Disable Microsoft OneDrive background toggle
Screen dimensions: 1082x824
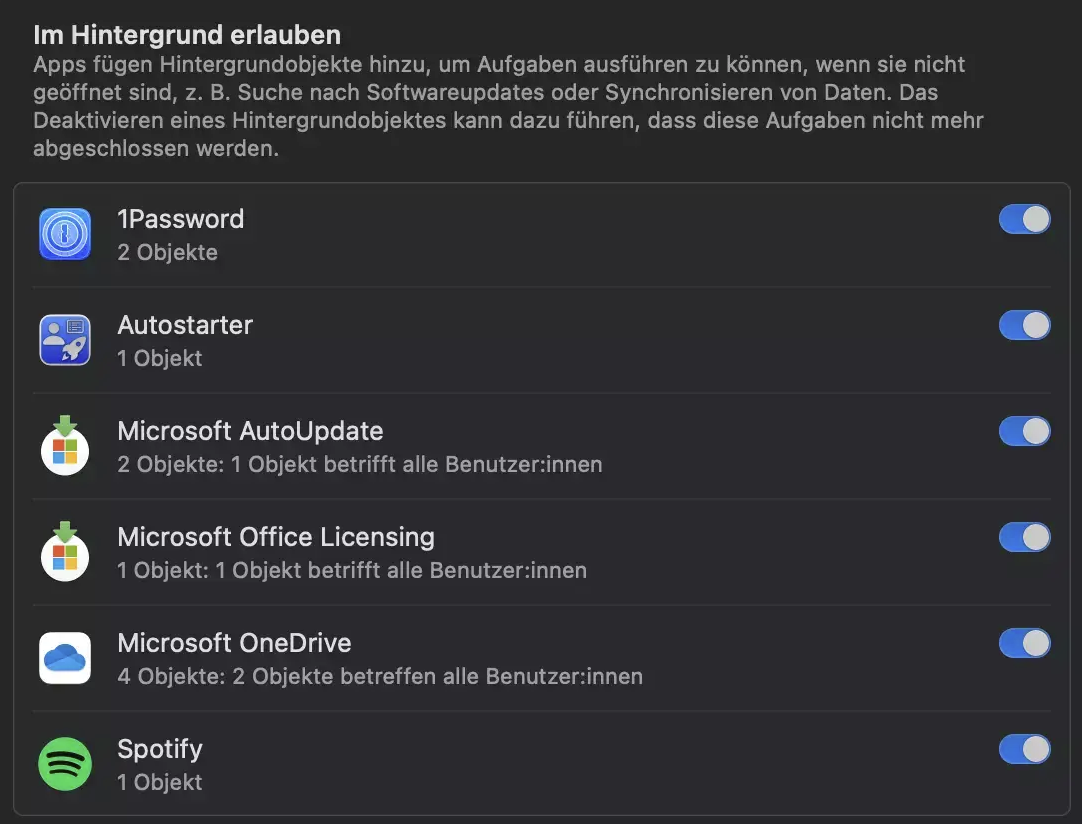click(1024, 643)
